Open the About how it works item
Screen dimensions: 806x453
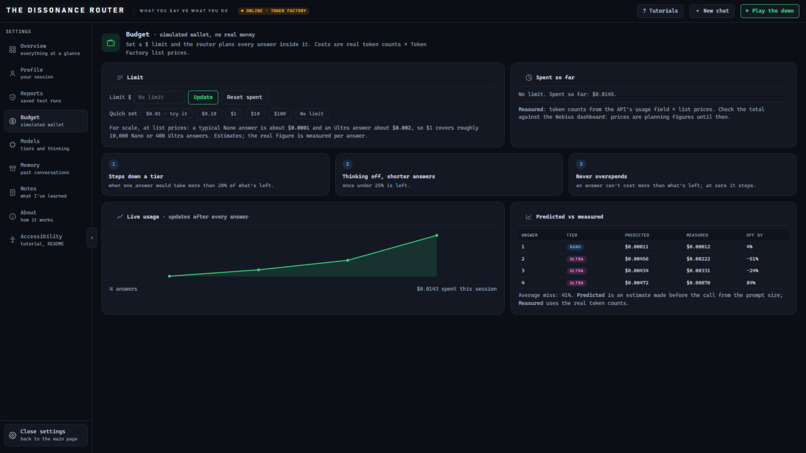pyautogui.click(x=46, y=216)
